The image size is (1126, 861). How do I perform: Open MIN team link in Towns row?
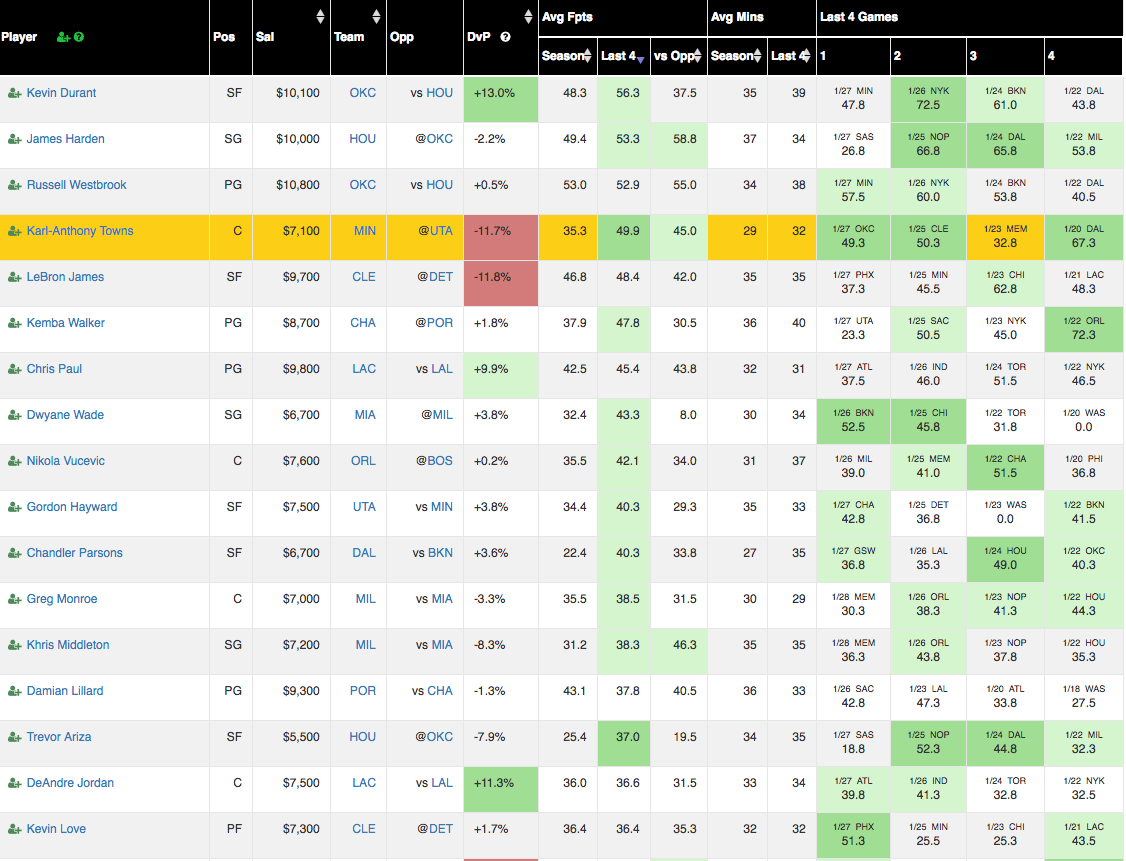click(365, 231)
